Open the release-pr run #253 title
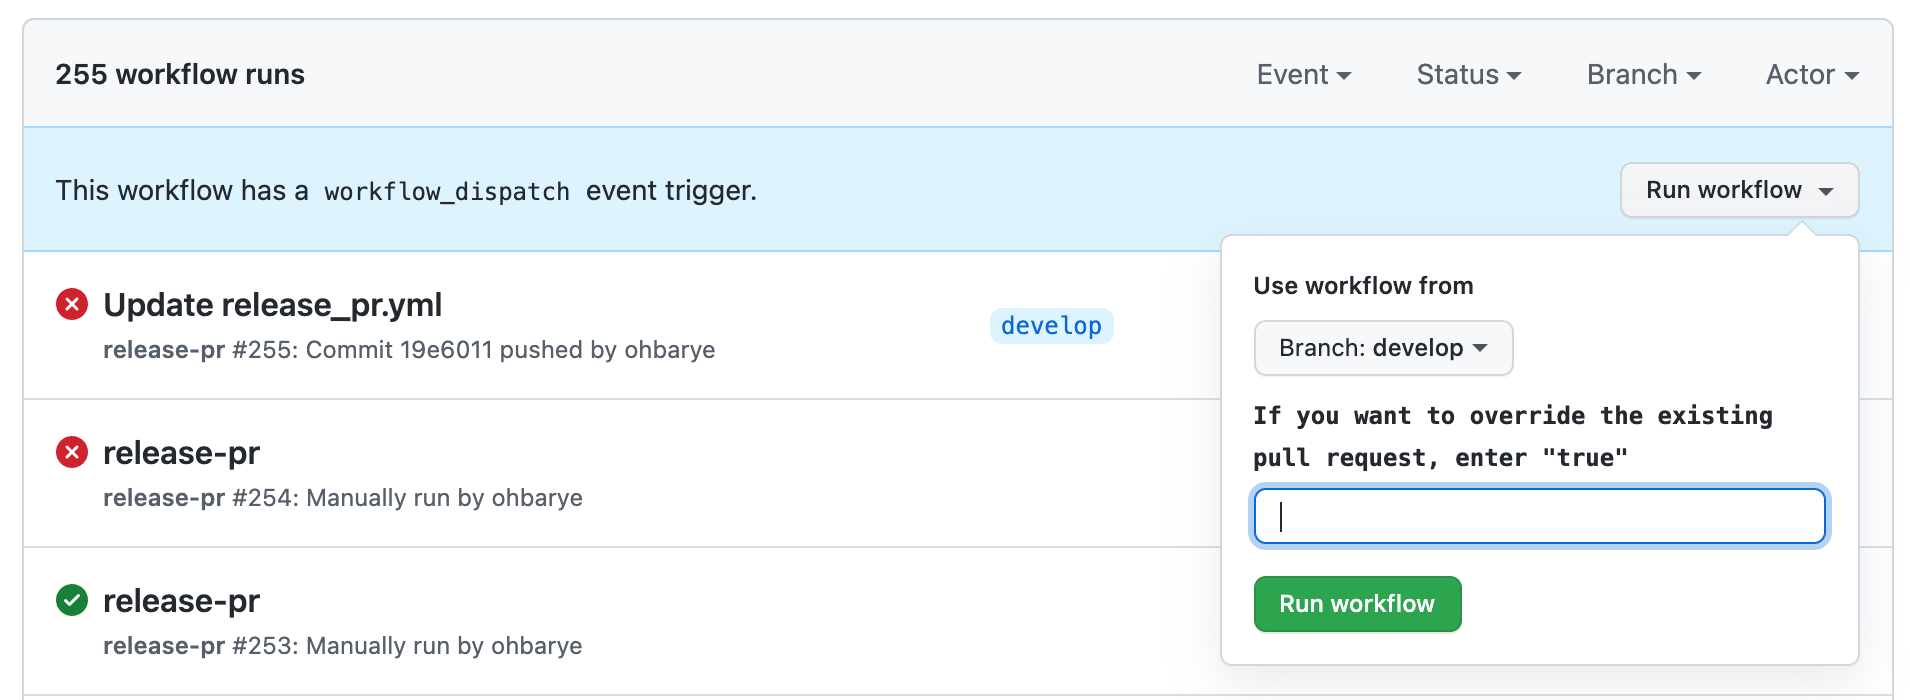Screen dimensions: 1910x700 coord(182,601)
